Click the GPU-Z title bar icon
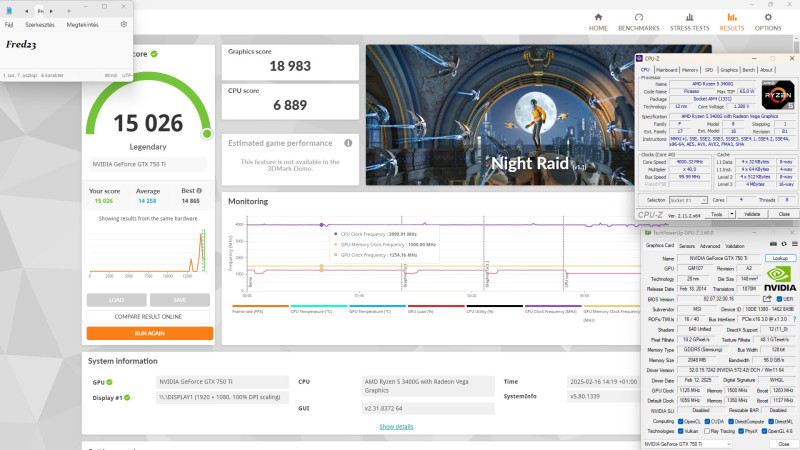 [x=647, y=233]
